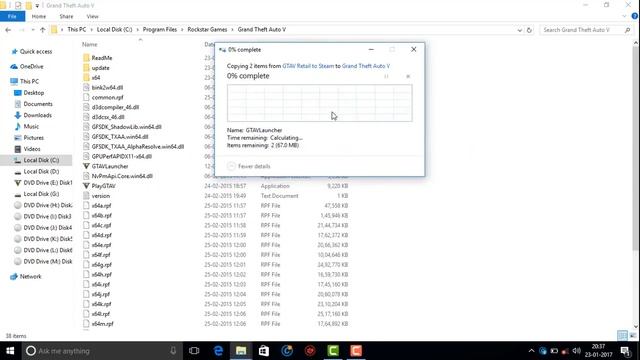Open the Action Center notifications
The width and height of the screenshot is (640, 360).
625,351
